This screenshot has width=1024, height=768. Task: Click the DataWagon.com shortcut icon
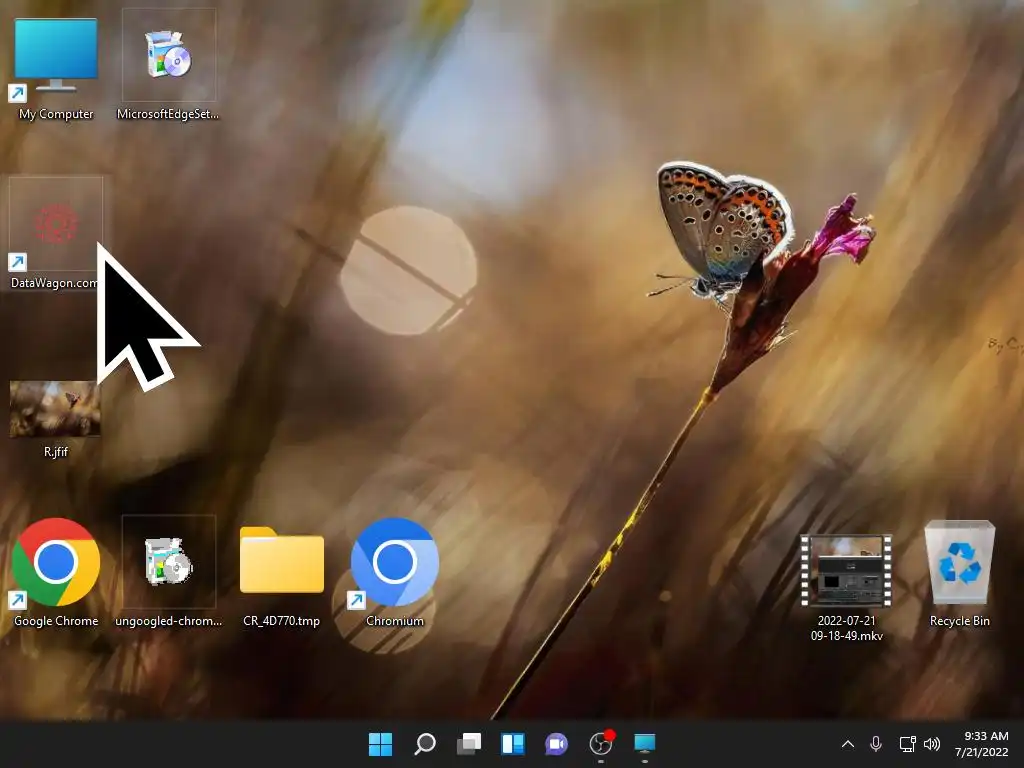pyautogui.click(x=56, y=224)
